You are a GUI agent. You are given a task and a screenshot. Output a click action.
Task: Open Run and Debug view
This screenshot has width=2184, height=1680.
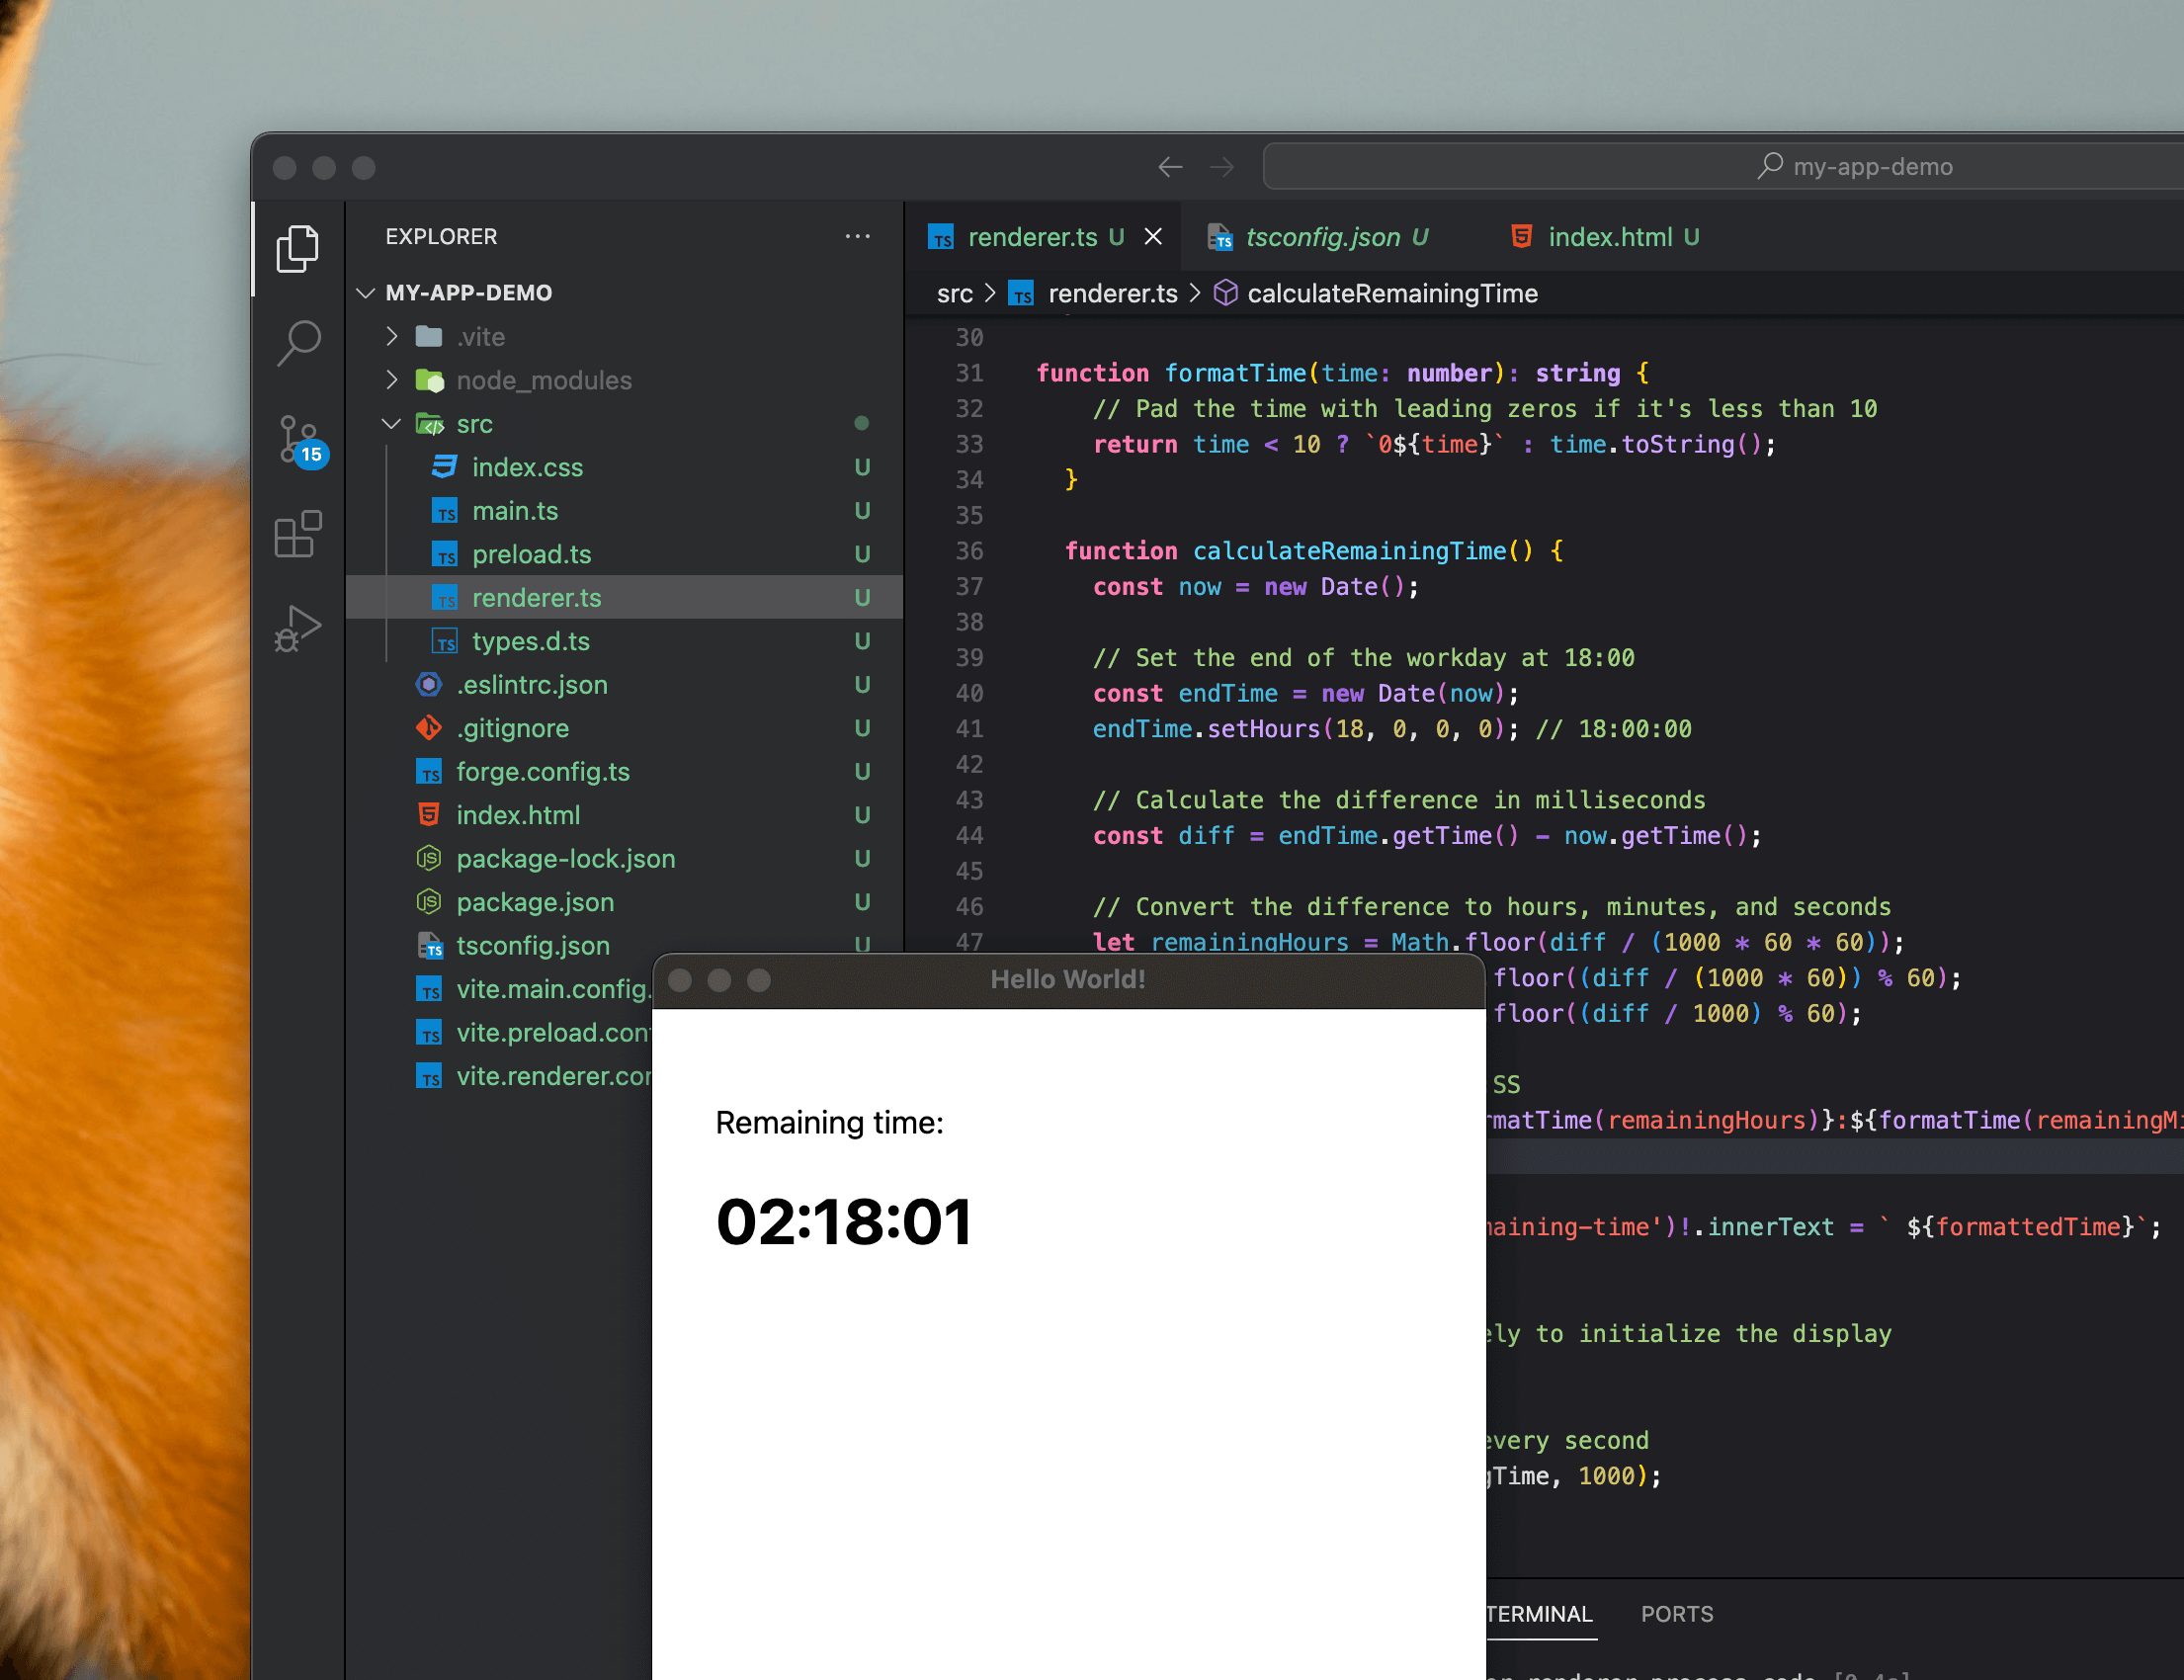(297, 629)
